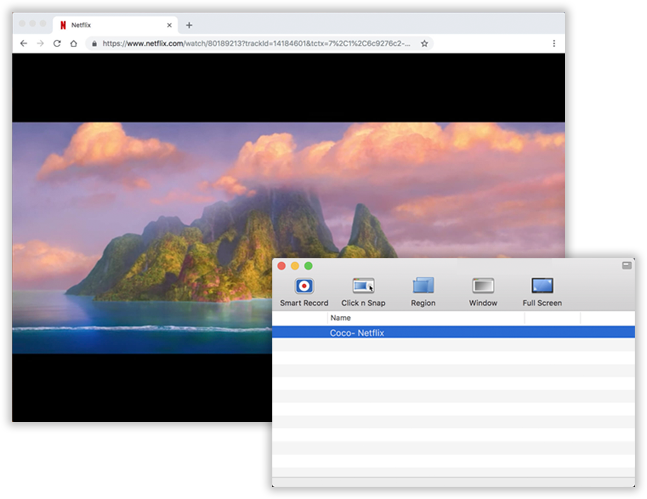Open the browser three-dot menu
Screen dimensions: 647x499
tap(554, 43)
